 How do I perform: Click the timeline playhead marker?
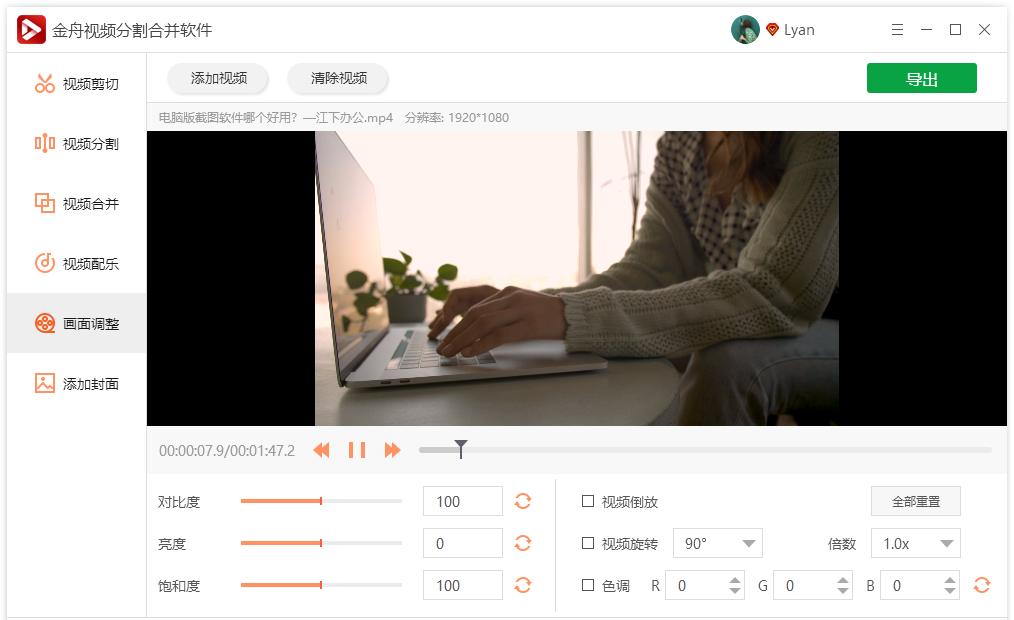(x=460, y=450)
